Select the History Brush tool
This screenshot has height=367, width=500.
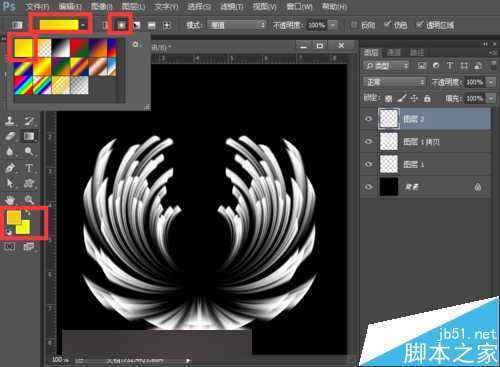click(x=29, y=121)
